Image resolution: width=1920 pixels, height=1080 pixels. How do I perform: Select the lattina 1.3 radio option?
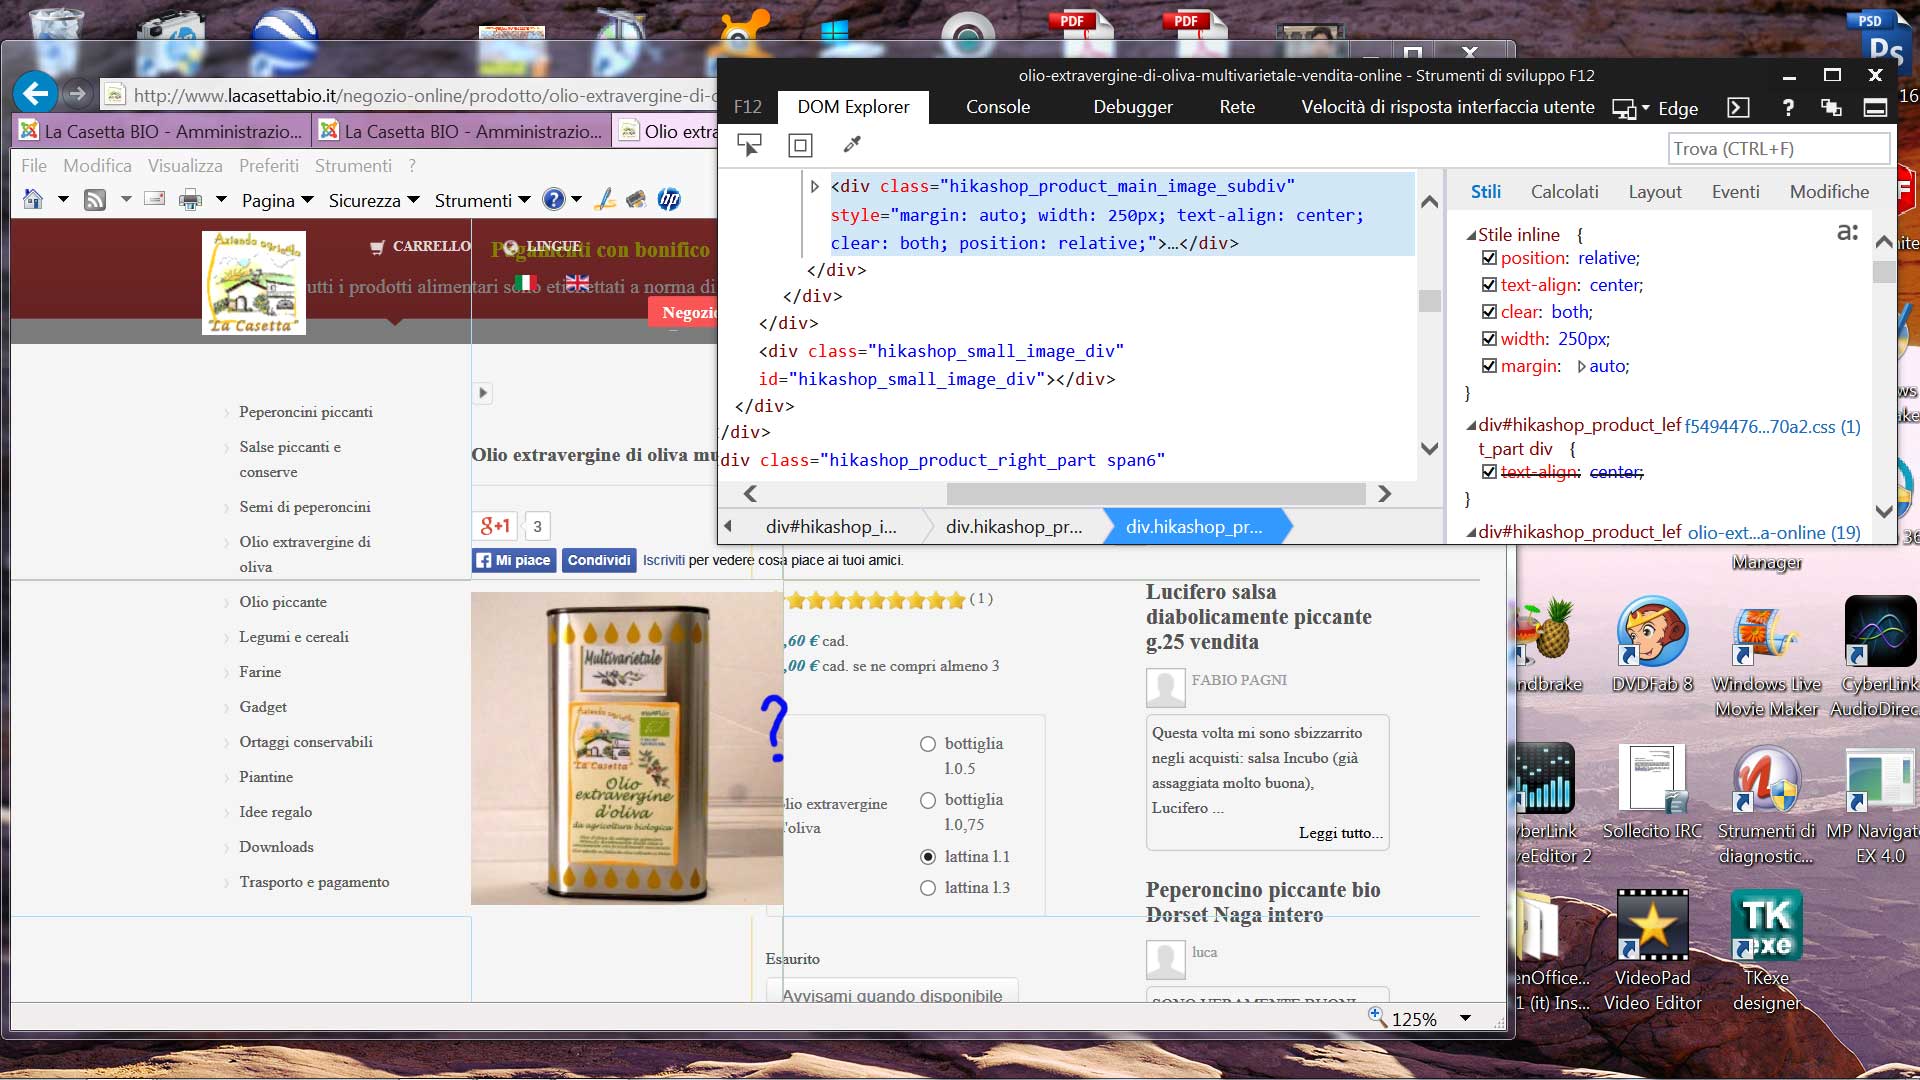928,888
